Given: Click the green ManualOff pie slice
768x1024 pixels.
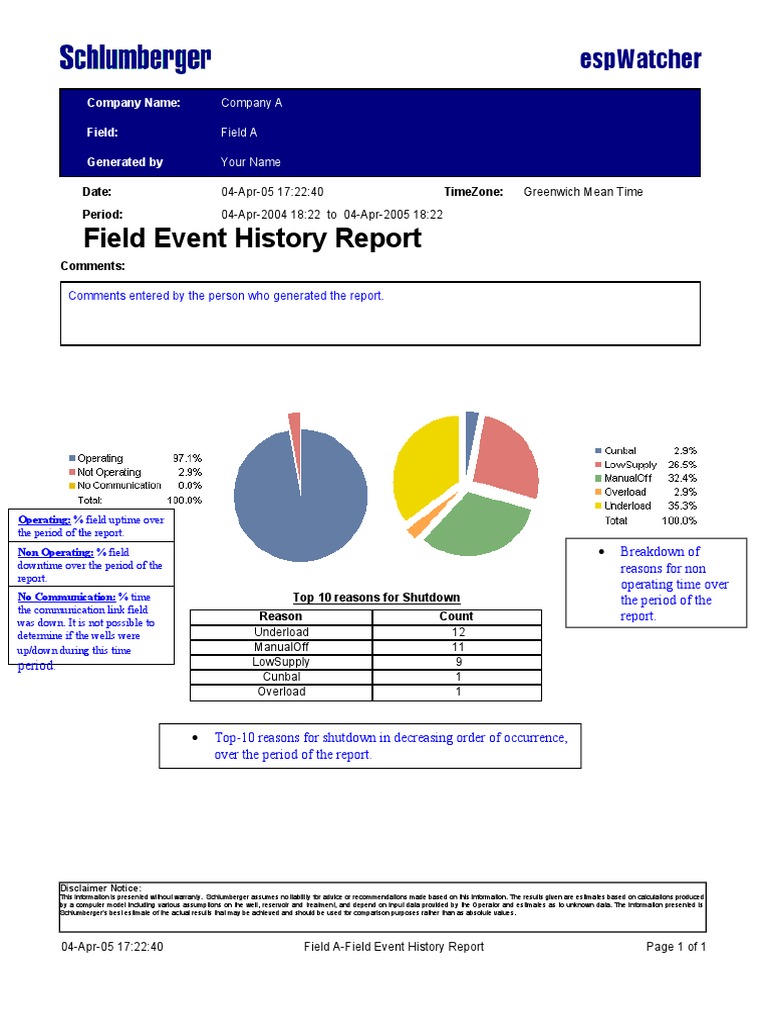Looking at the screenshot, I should point(480,526).
